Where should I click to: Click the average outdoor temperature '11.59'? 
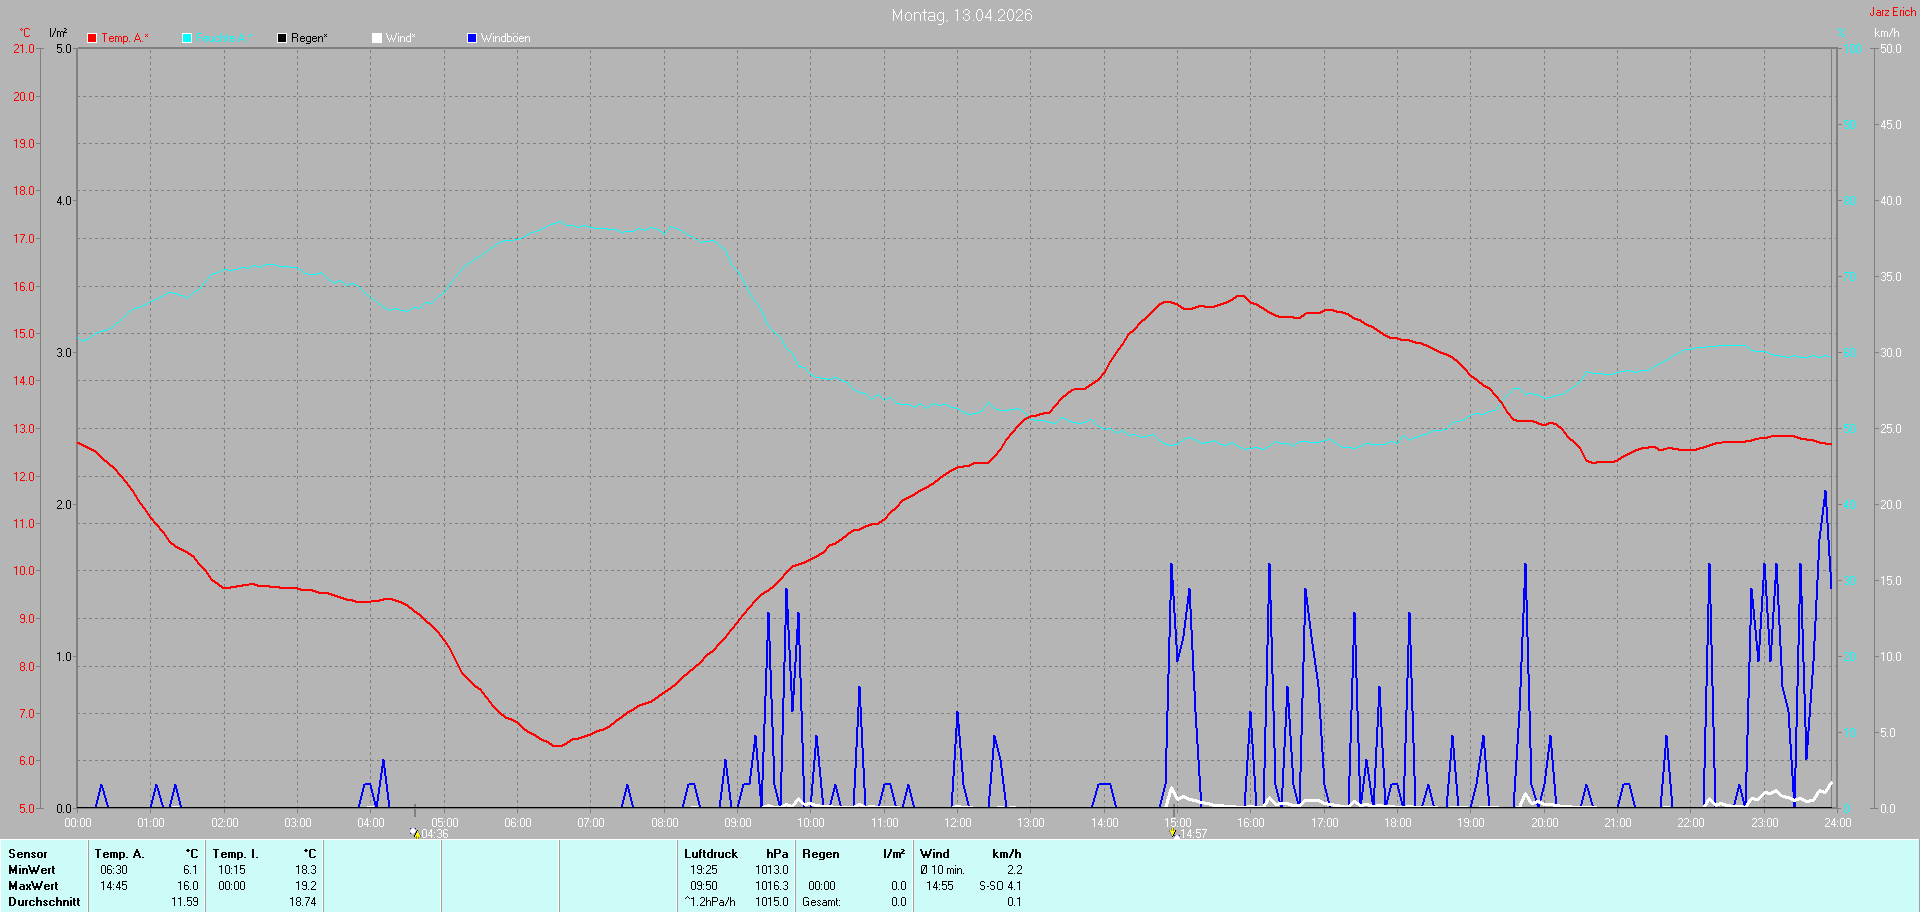pyautogui.click(x=185, y=902)
